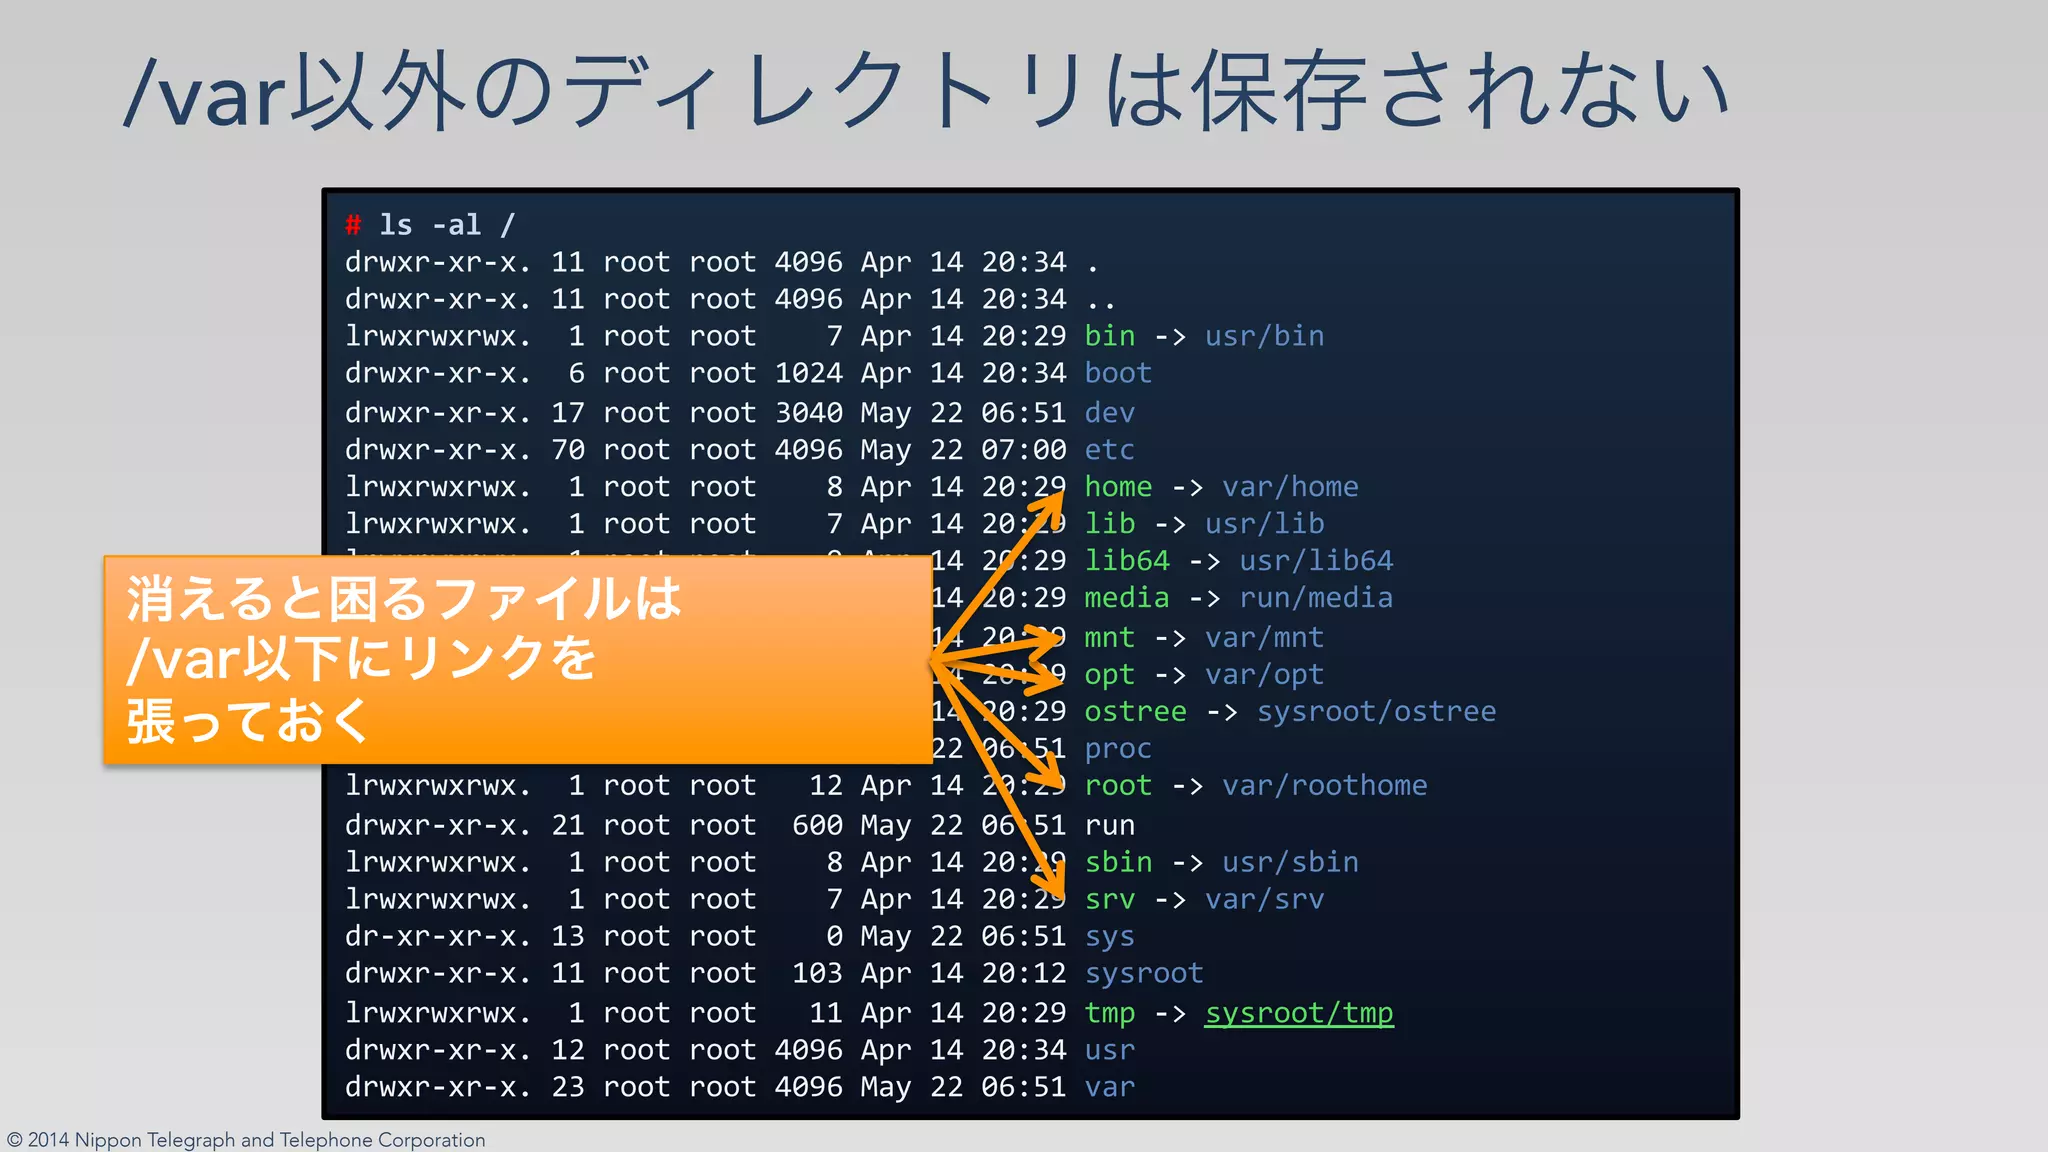
Task: Click the 'var/home' link target
Action: coord(1290,487)
